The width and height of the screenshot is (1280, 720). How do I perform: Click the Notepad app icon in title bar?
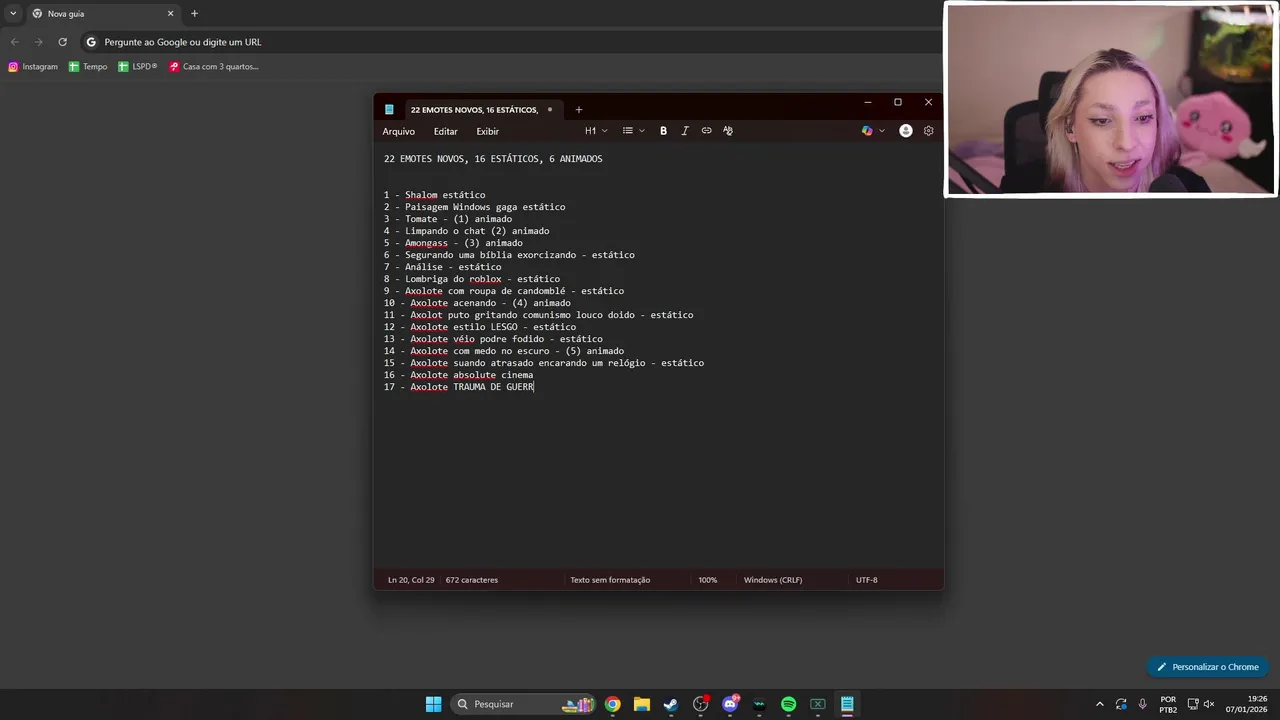389,110
